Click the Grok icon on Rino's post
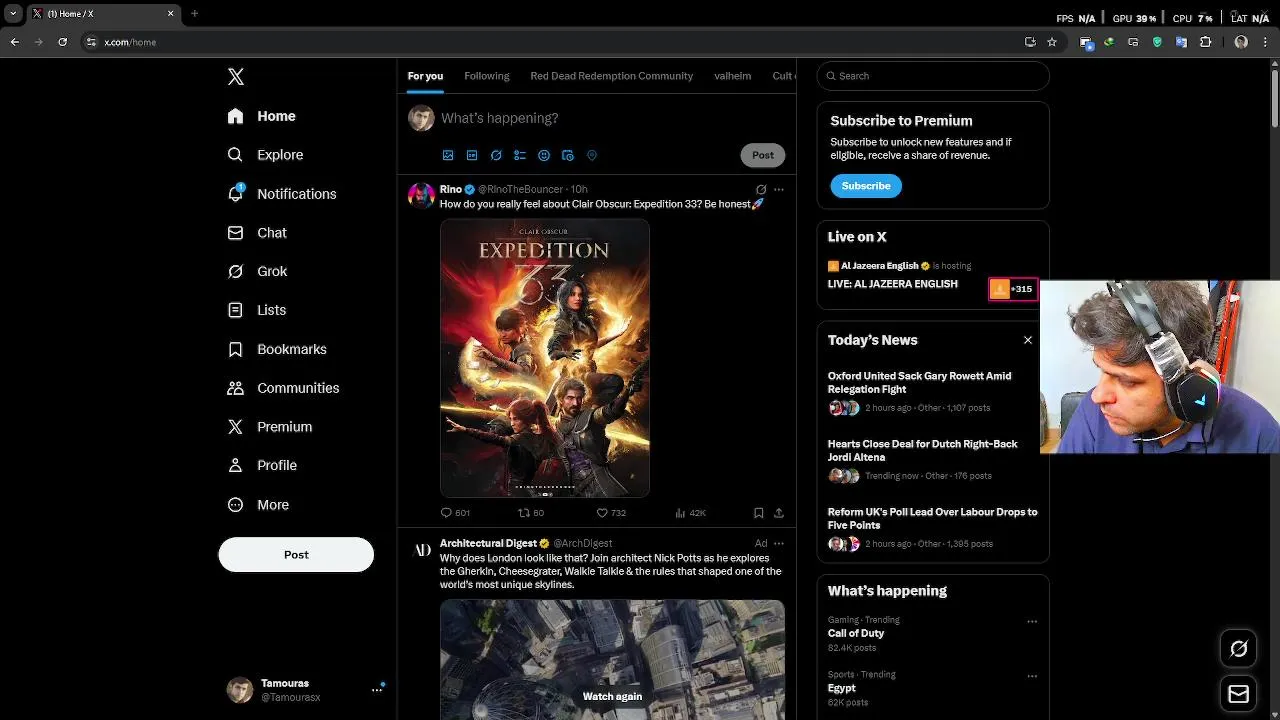 (761, 189)
